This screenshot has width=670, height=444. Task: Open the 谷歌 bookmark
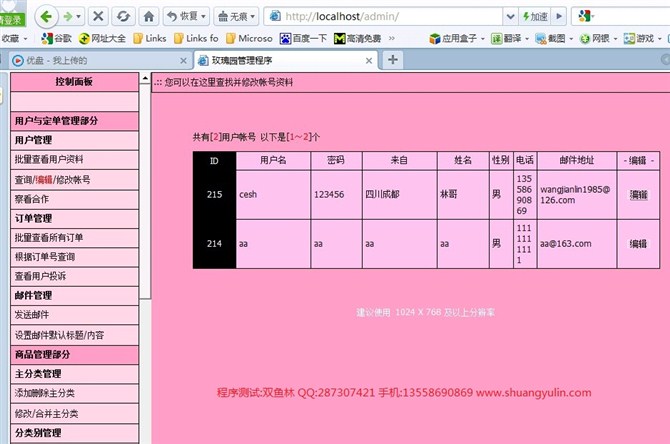click(56, 38)
